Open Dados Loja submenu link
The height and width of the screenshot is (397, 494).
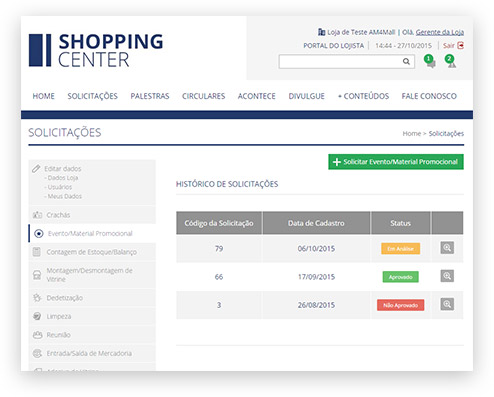[x=63, y=178]
